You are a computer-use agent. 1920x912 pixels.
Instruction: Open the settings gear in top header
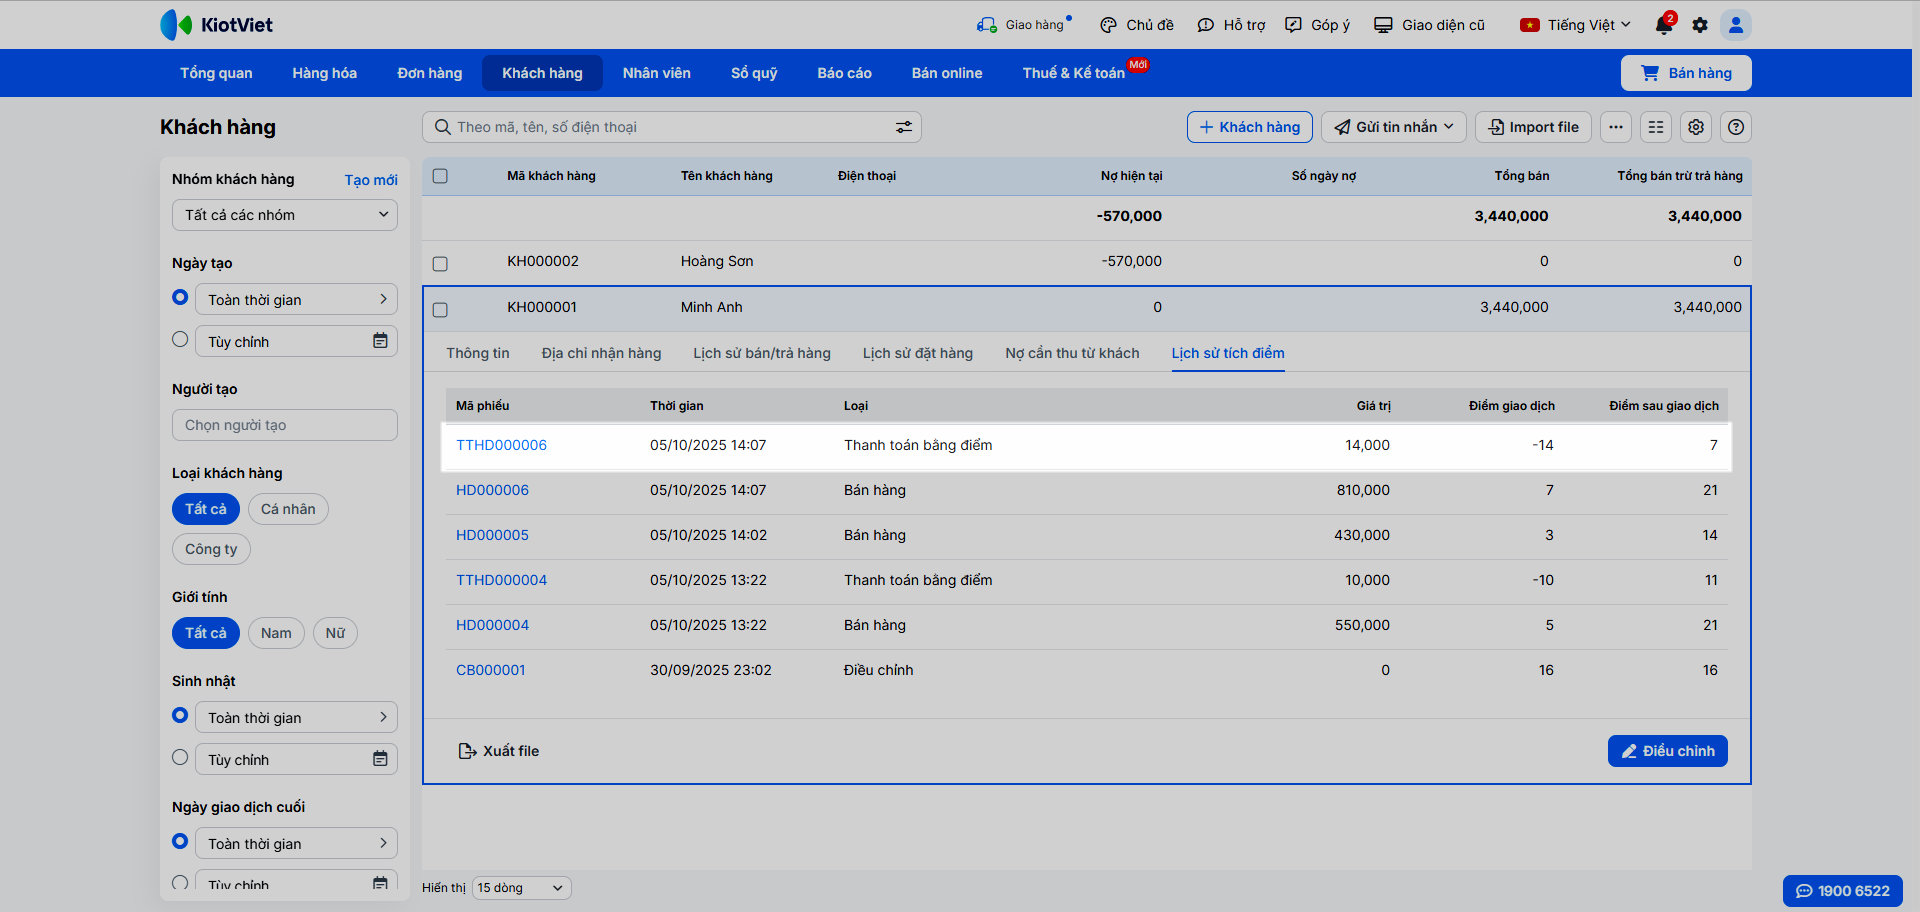tap(1700, 25)
